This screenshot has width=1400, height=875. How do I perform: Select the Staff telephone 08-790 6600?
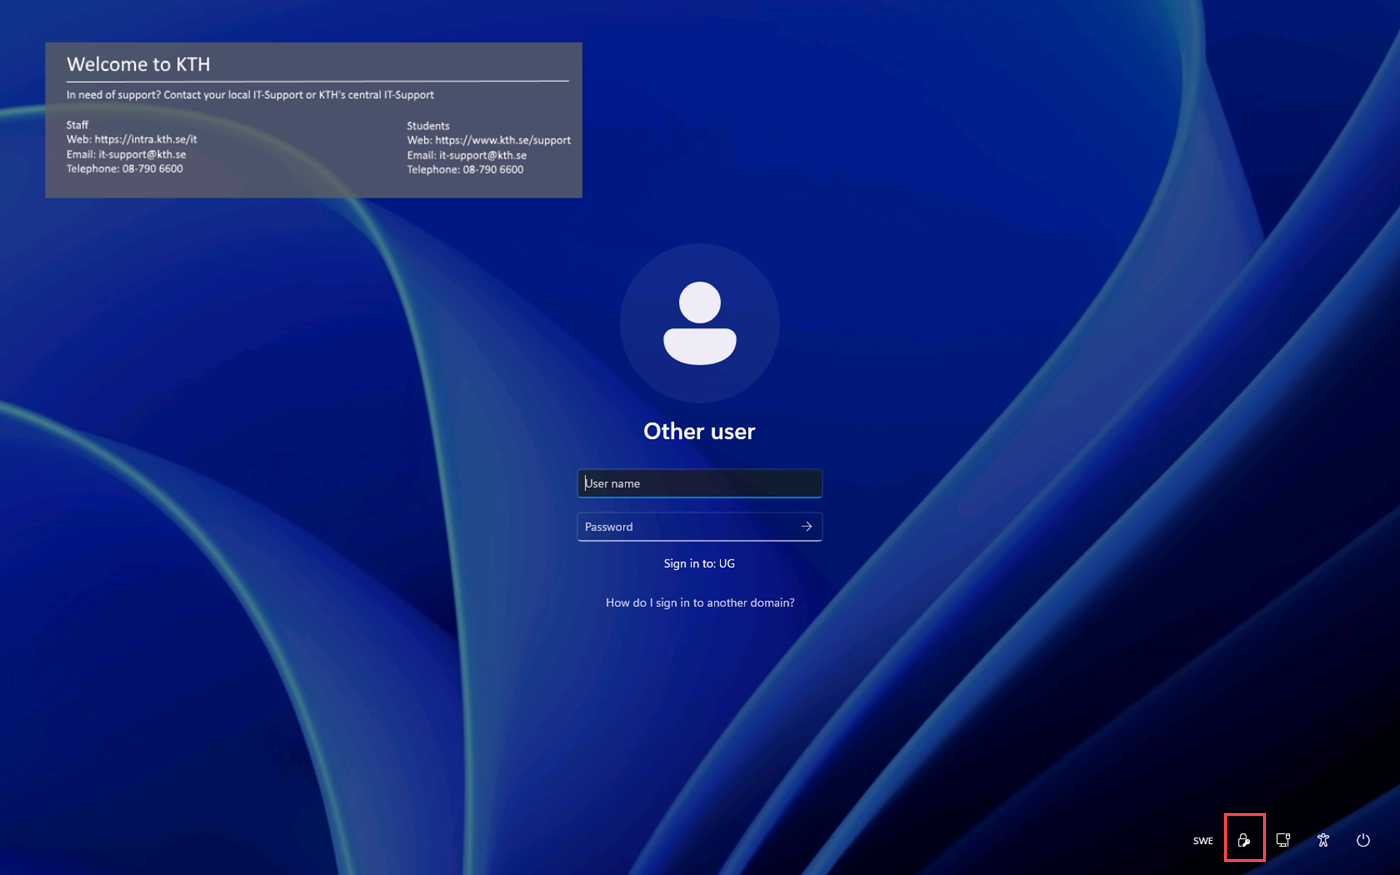click(x=152, y=169)
